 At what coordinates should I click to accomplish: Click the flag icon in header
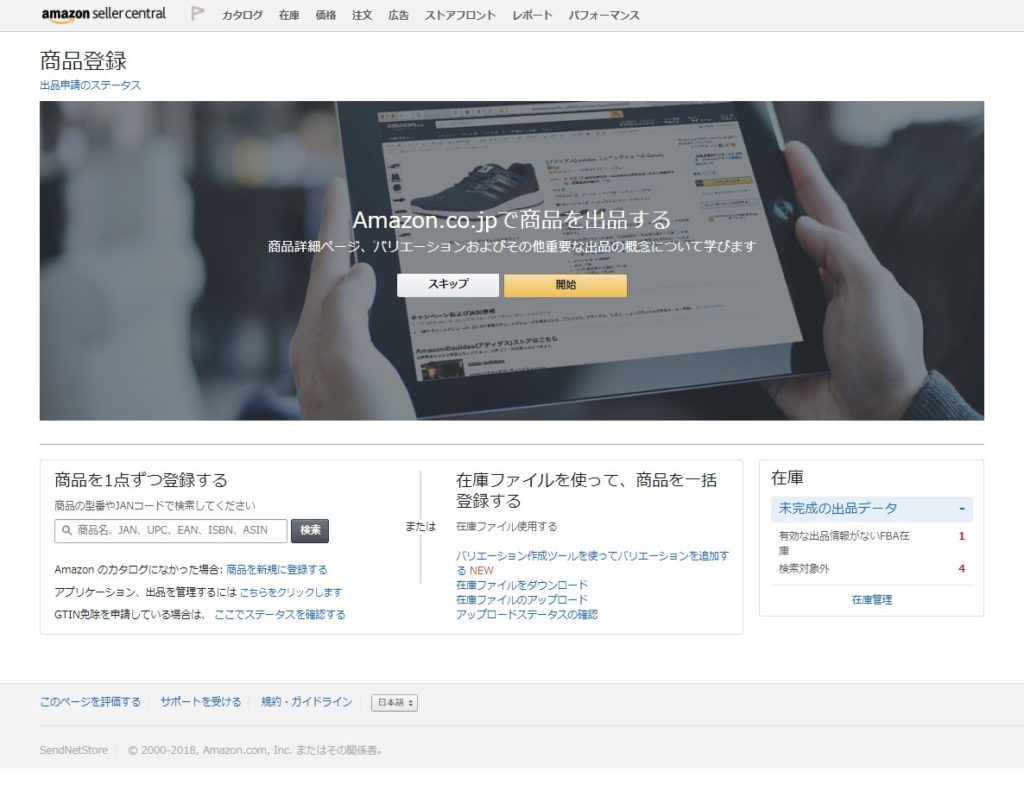coord(197,14)
